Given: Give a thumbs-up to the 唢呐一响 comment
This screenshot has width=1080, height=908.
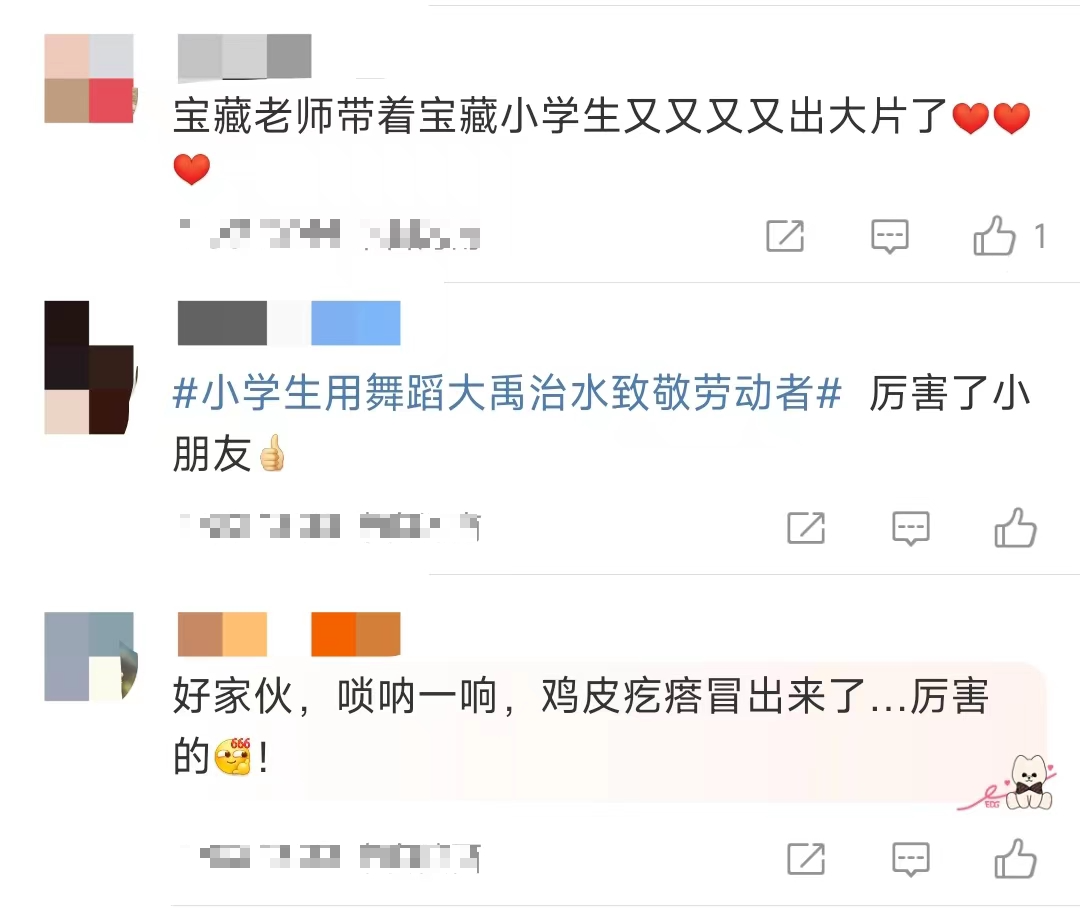Looking at the screenshot, I should tap(1015, 858).
